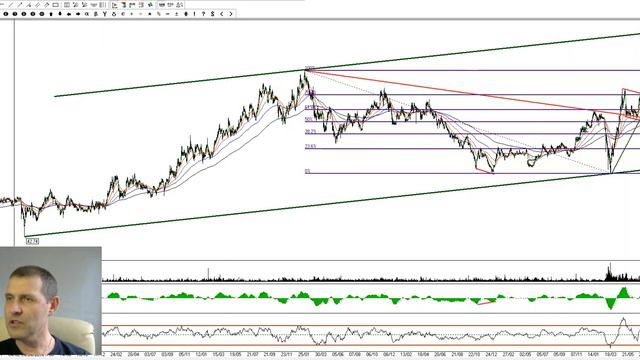Click the dollar sign symbol icon

pos(212,14)
